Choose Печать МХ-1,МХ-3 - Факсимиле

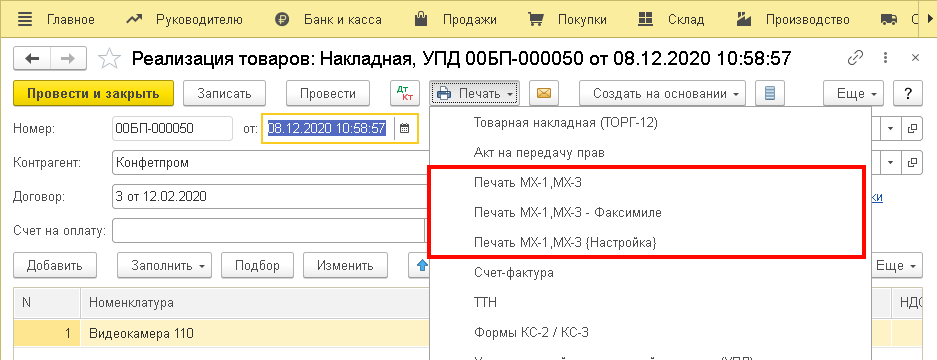coord(567,212)
